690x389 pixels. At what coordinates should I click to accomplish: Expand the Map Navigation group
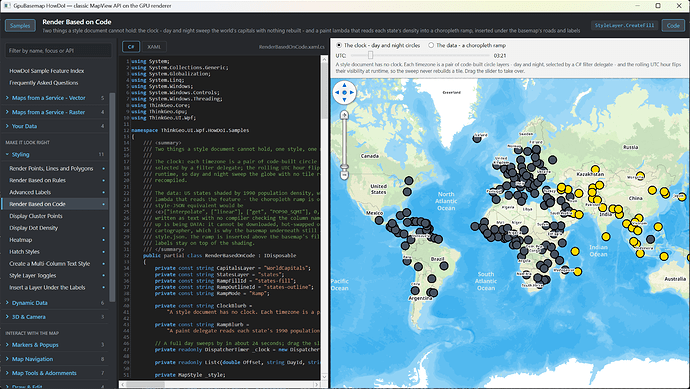pos(55,359)
